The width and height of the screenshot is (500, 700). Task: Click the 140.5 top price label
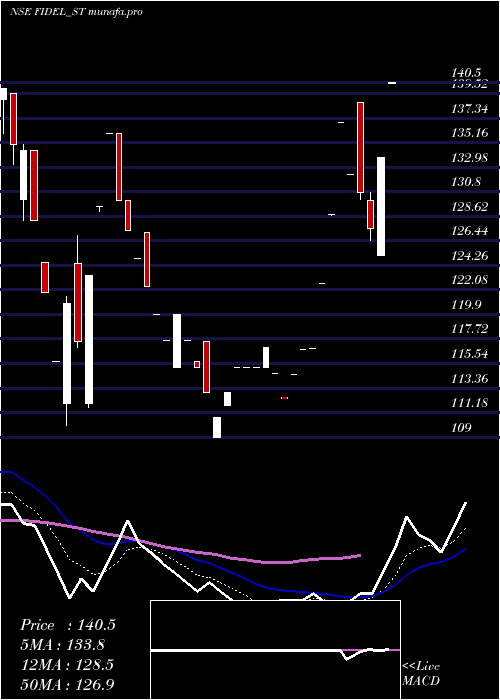pyautogui.click(x=466, y=72)
